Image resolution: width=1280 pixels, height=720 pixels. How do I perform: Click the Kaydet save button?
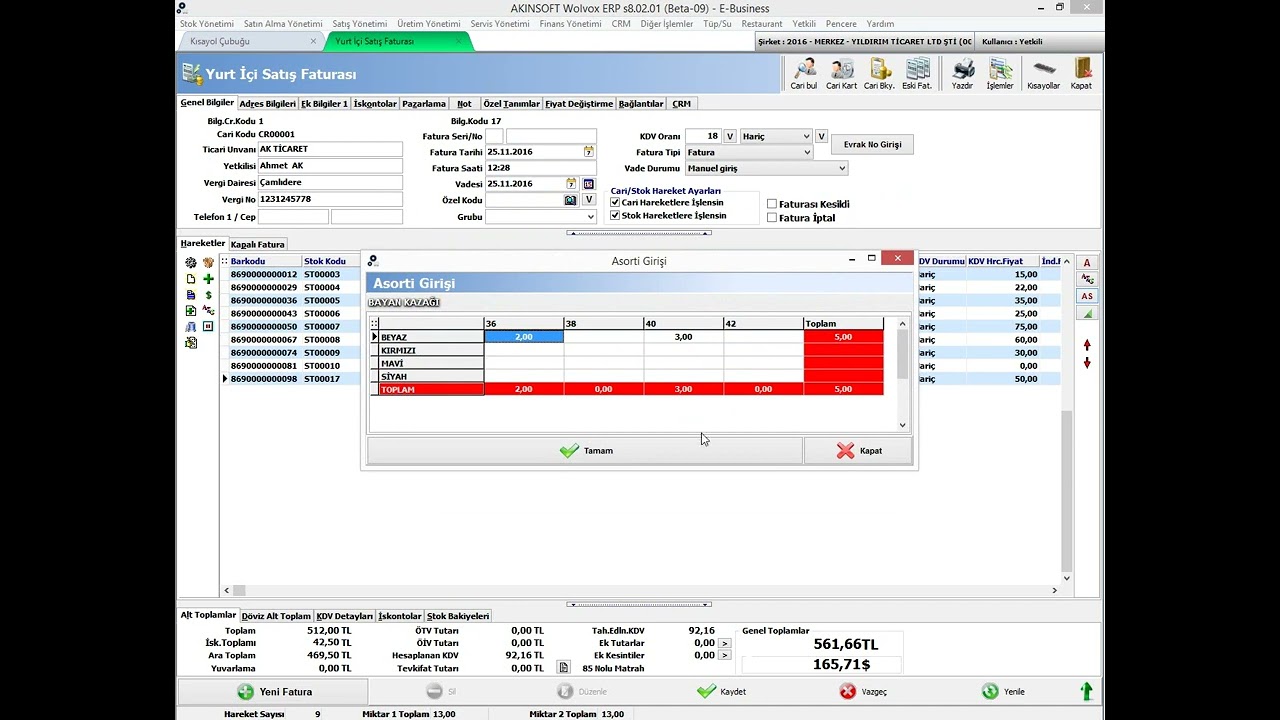click(x=721, y=691)
